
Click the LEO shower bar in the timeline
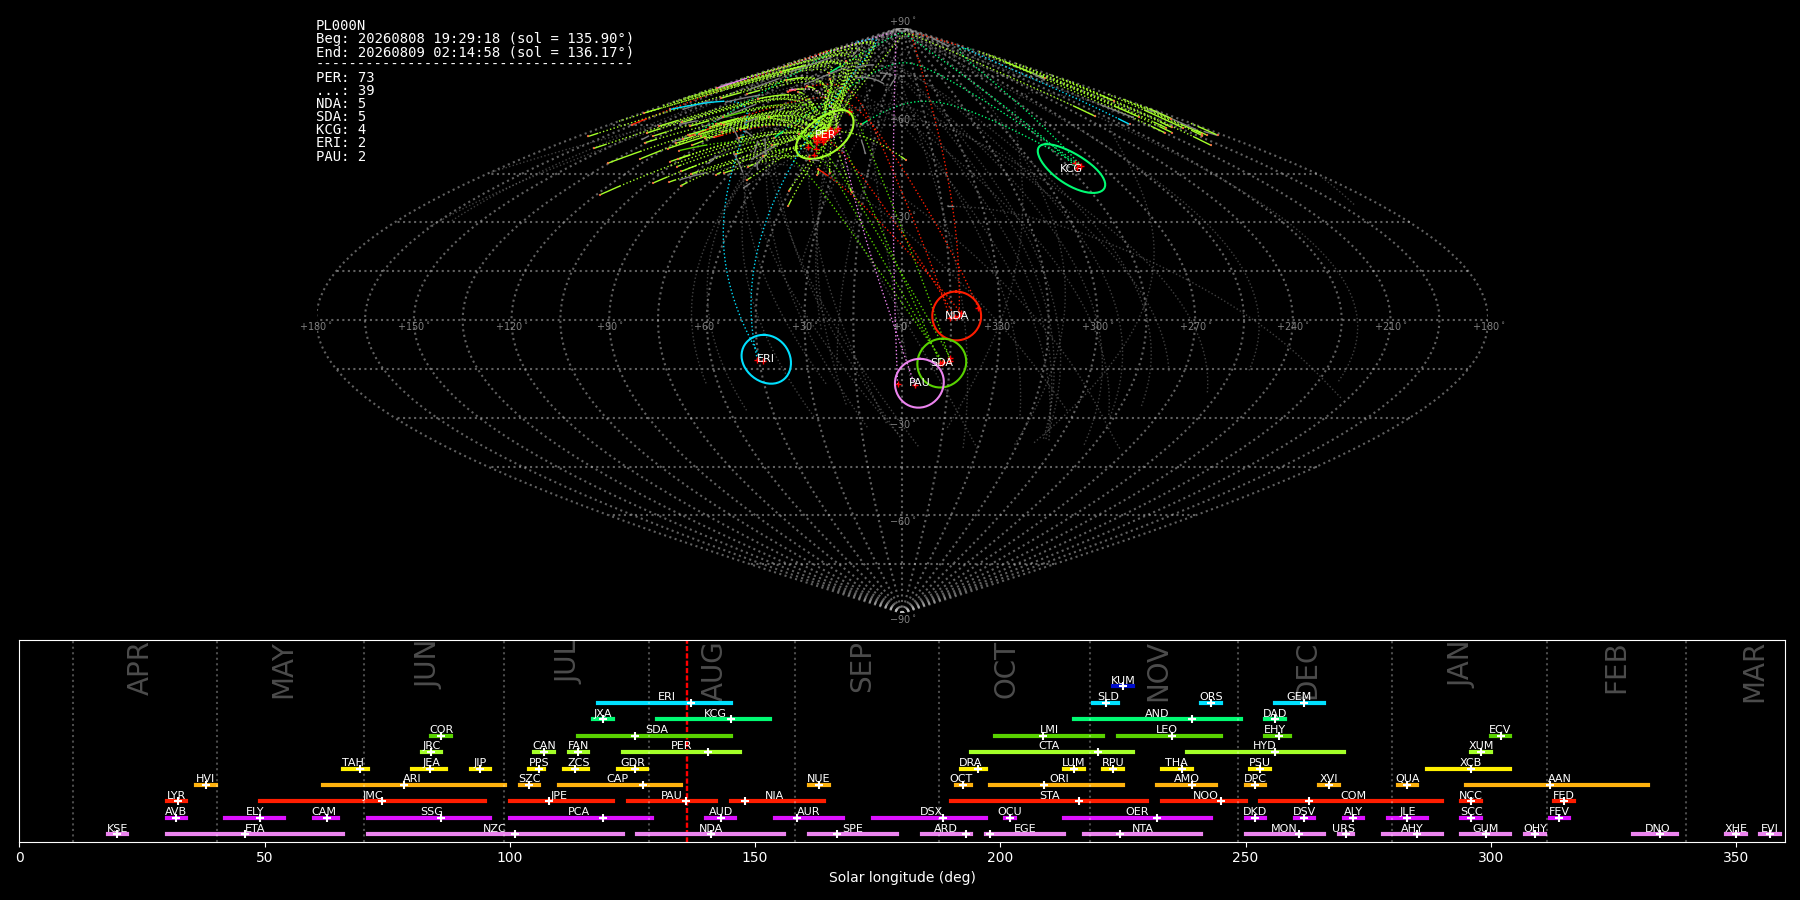[1169, 736]
